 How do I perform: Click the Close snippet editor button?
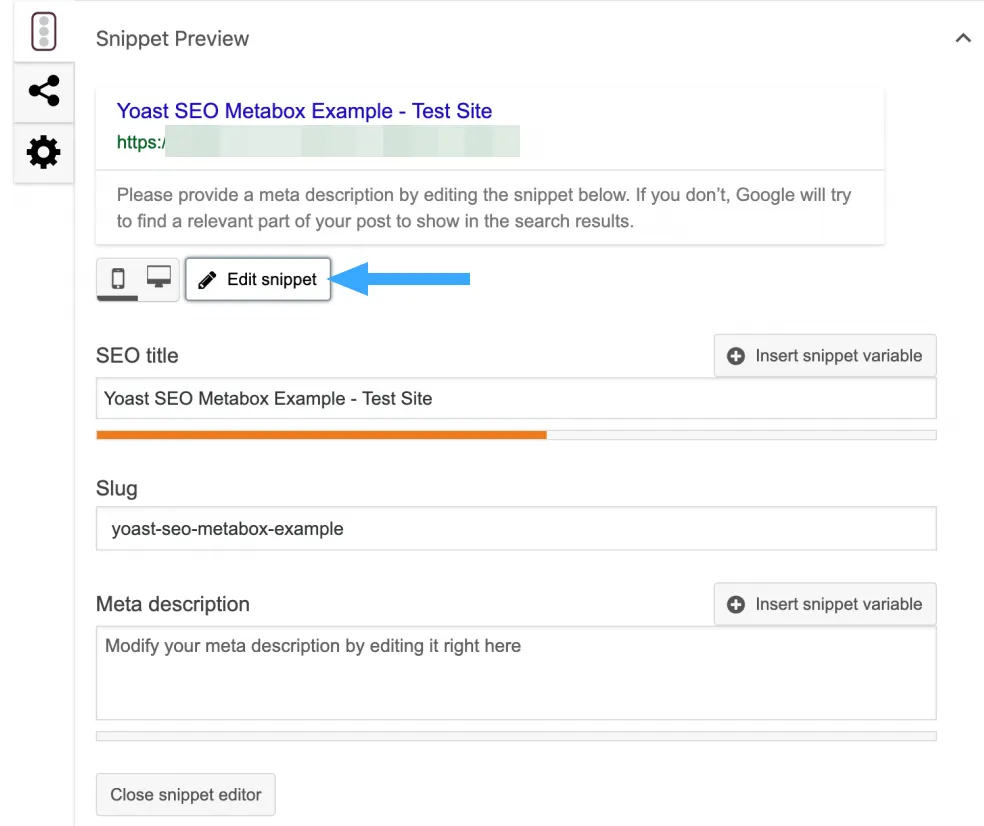click(185, 794)
